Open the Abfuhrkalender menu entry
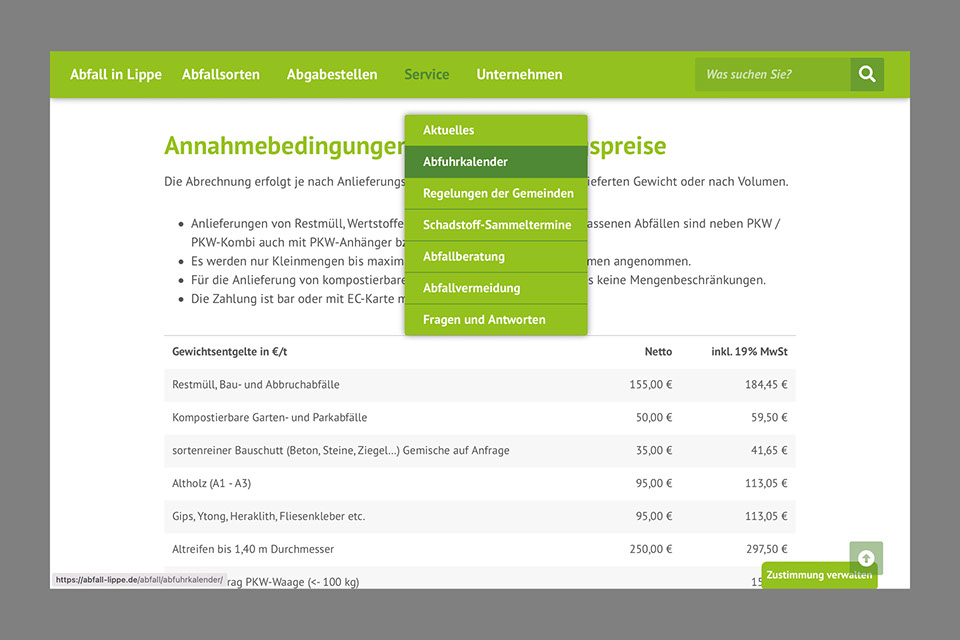Viewport: 960px width, 640px height. (465, 162)
